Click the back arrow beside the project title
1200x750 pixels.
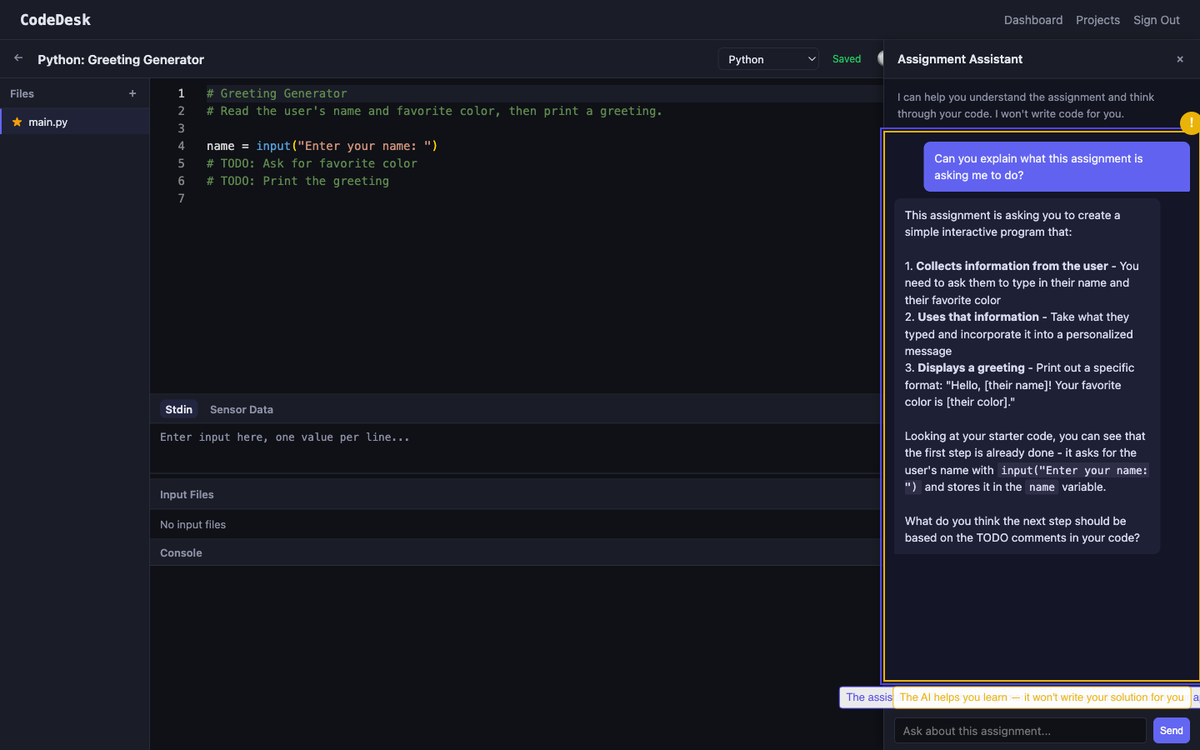pyautogui.click(x=18, y=59)
